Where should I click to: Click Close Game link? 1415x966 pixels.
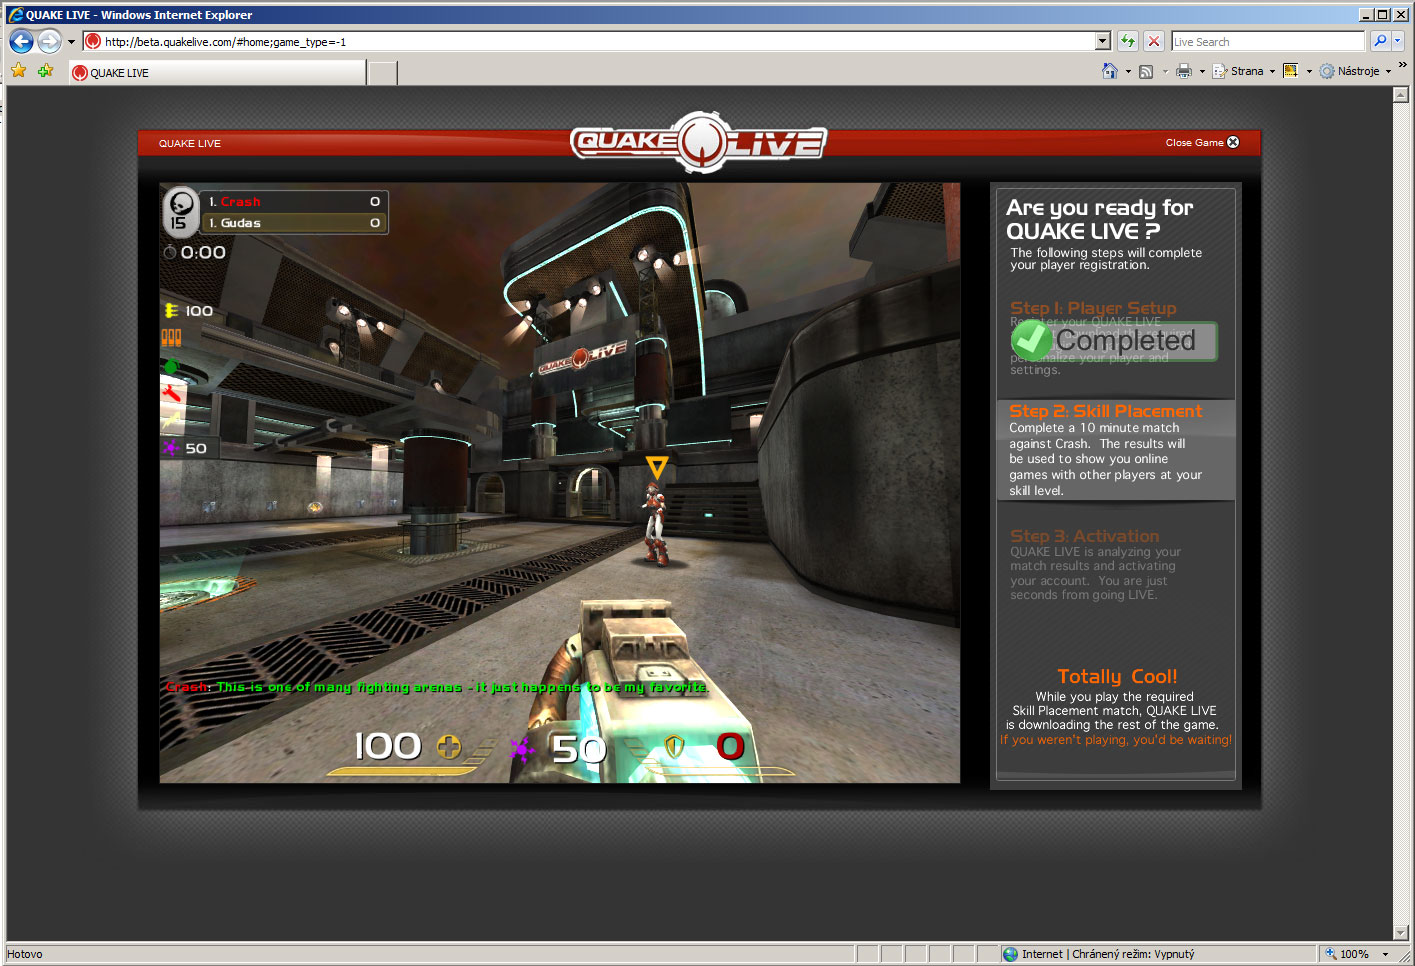[x=1194, y=143]
